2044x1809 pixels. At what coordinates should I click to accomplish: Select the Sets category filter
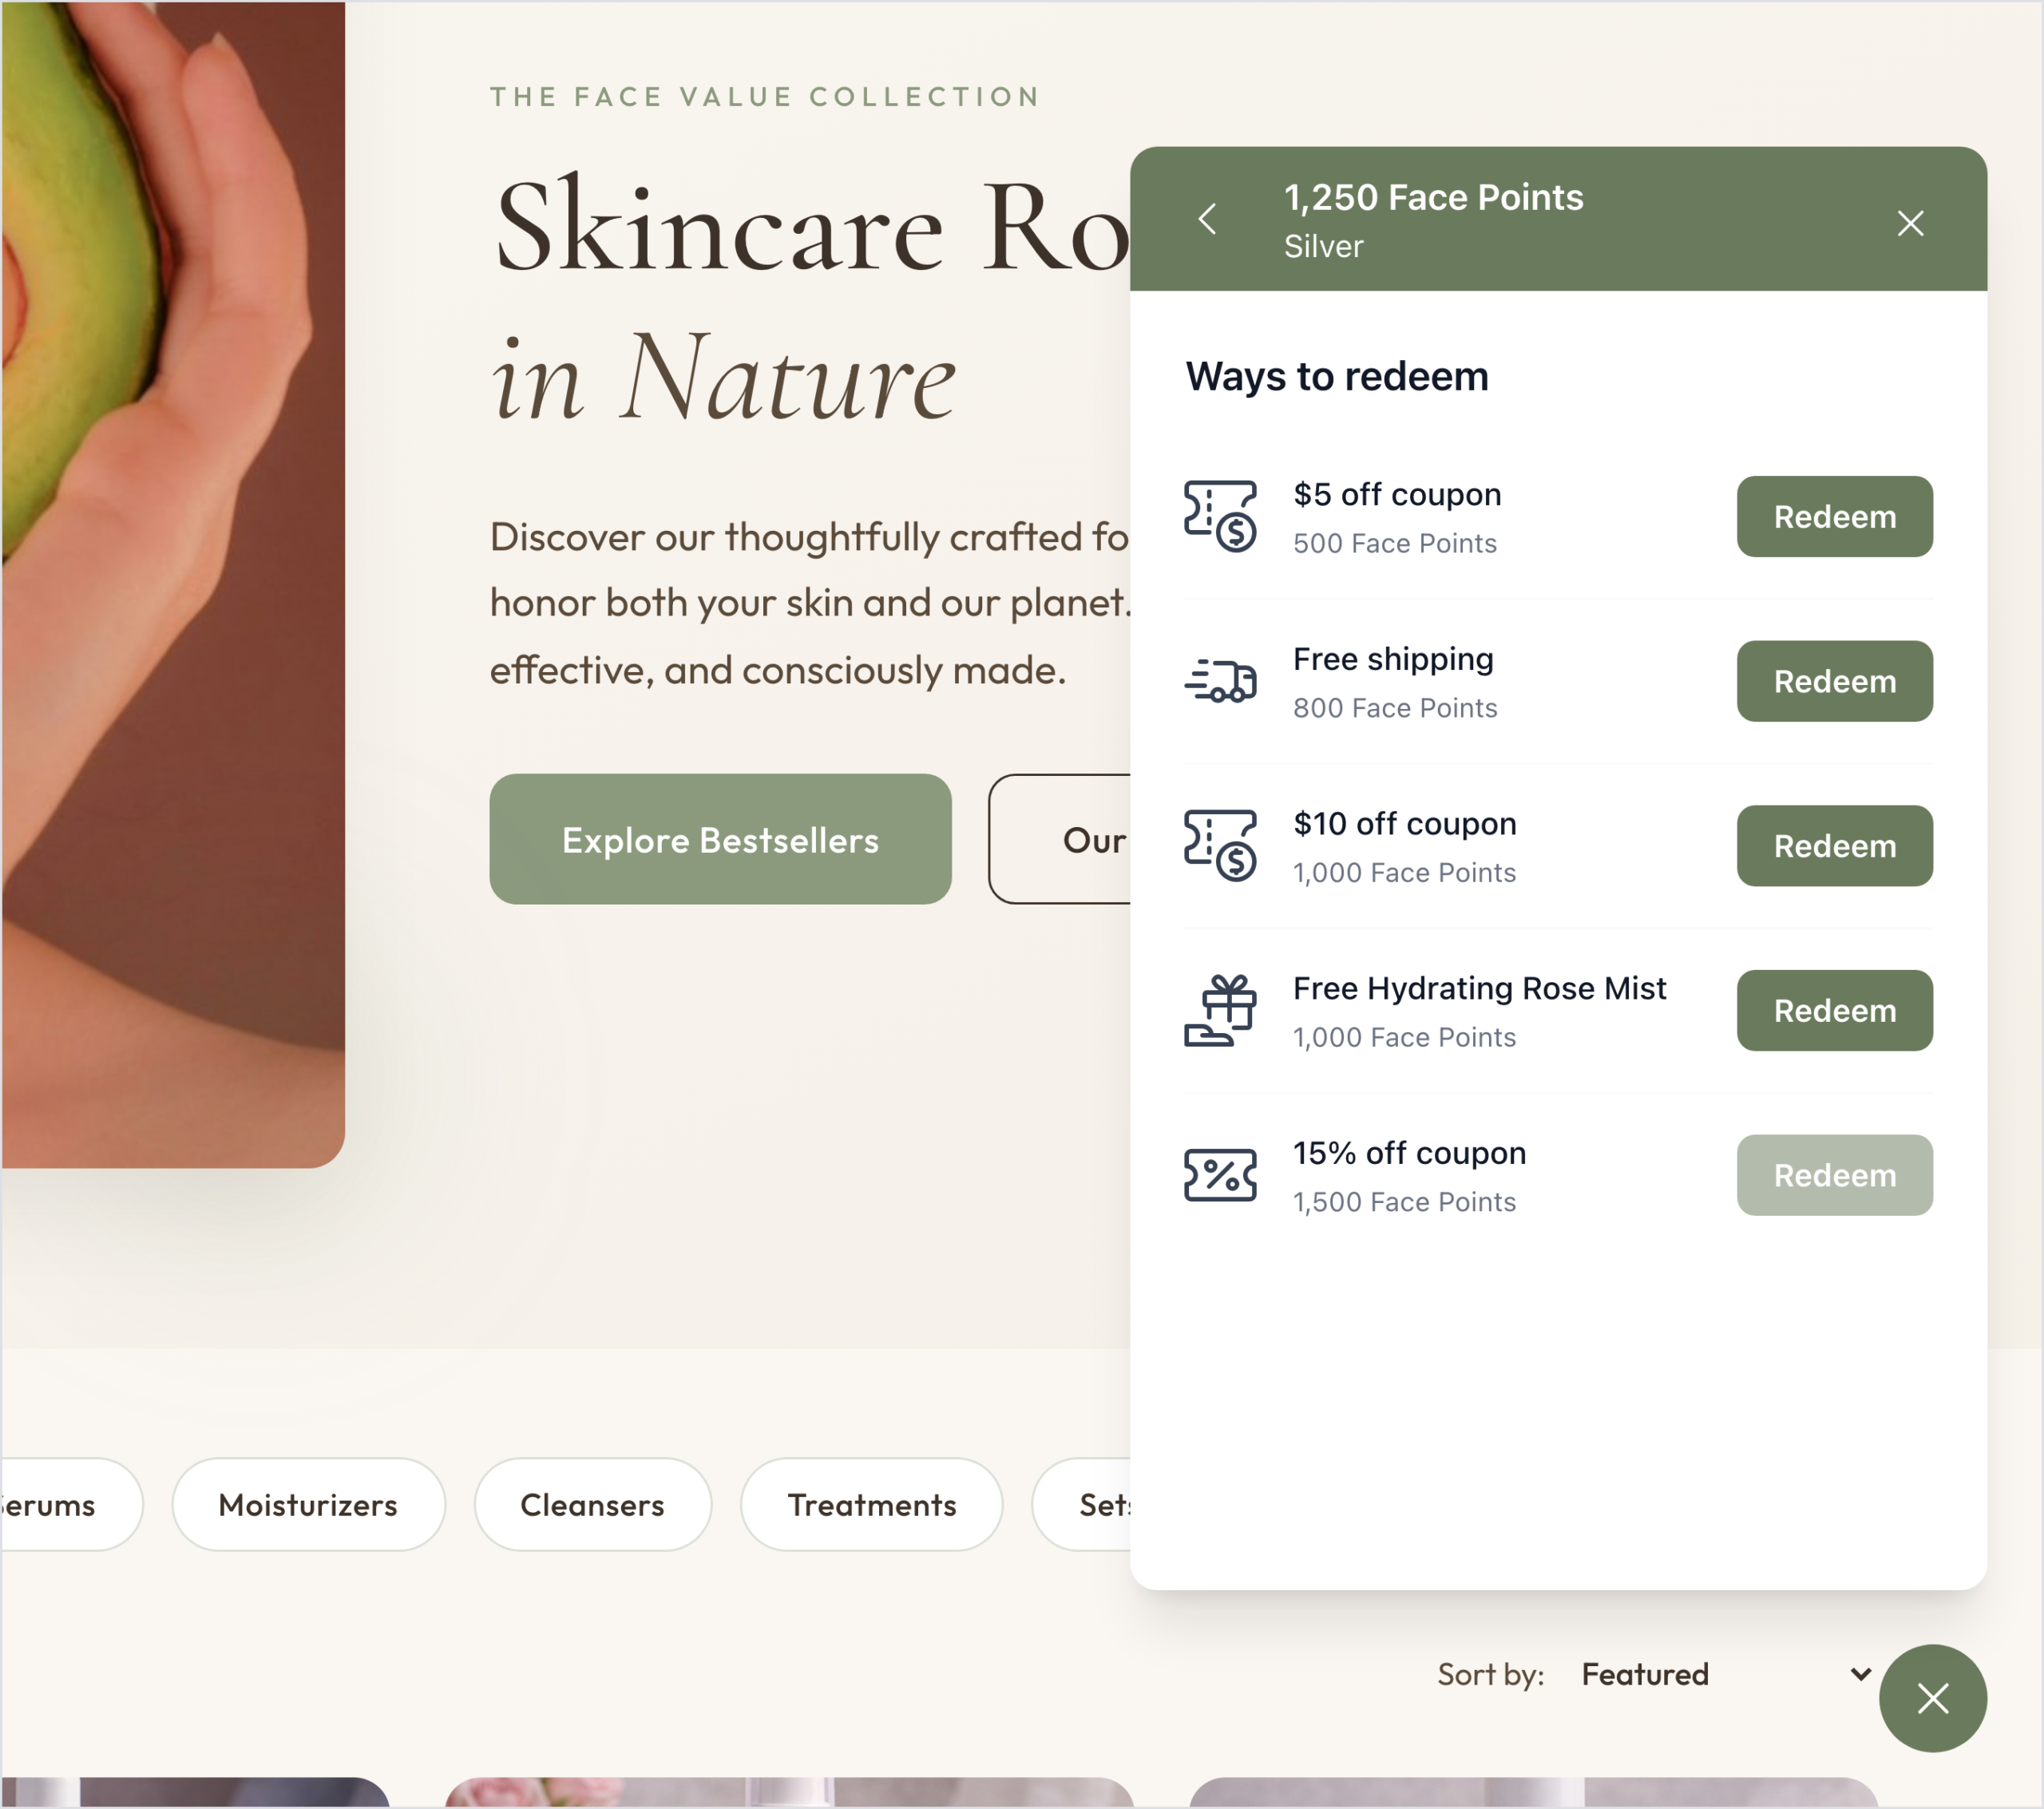click(x=1082, y=1505)
